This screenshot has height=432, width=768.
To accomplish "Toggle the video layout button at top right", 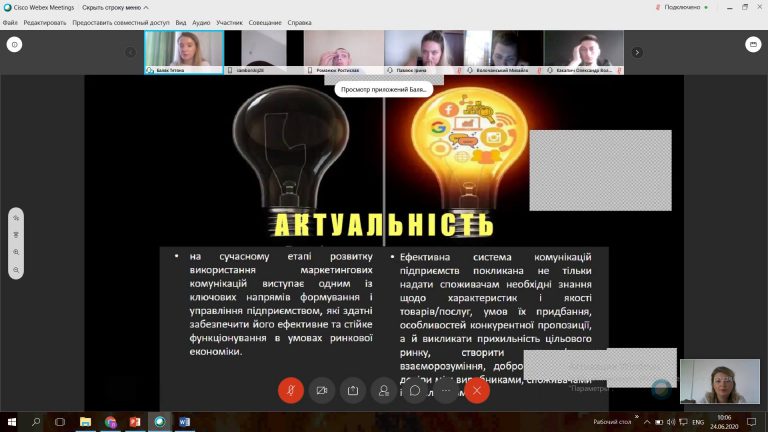I will click(753, 45).
